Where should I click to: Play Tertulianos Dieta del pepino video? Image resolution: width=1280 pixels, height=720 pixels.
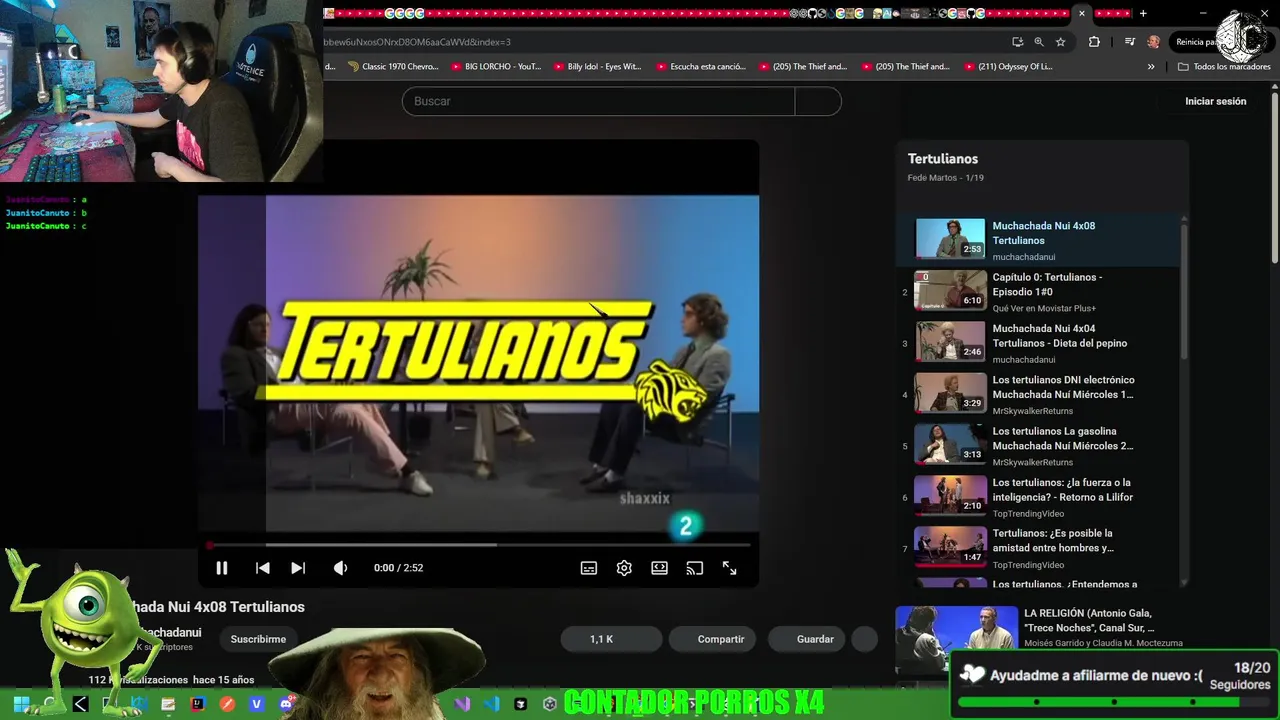pyautogui.click(x=1040, y=342)
